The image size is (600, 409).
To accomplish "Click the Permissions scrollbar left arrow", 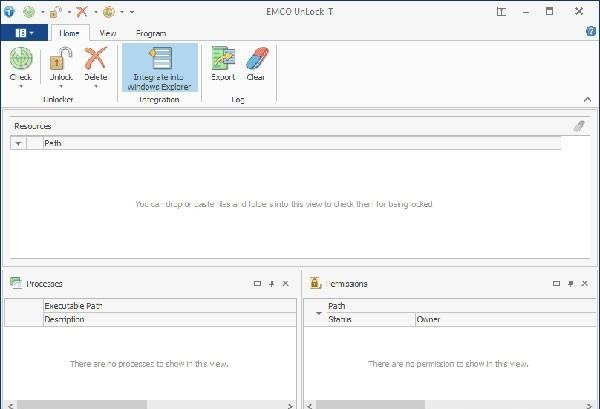I will 310,405.
